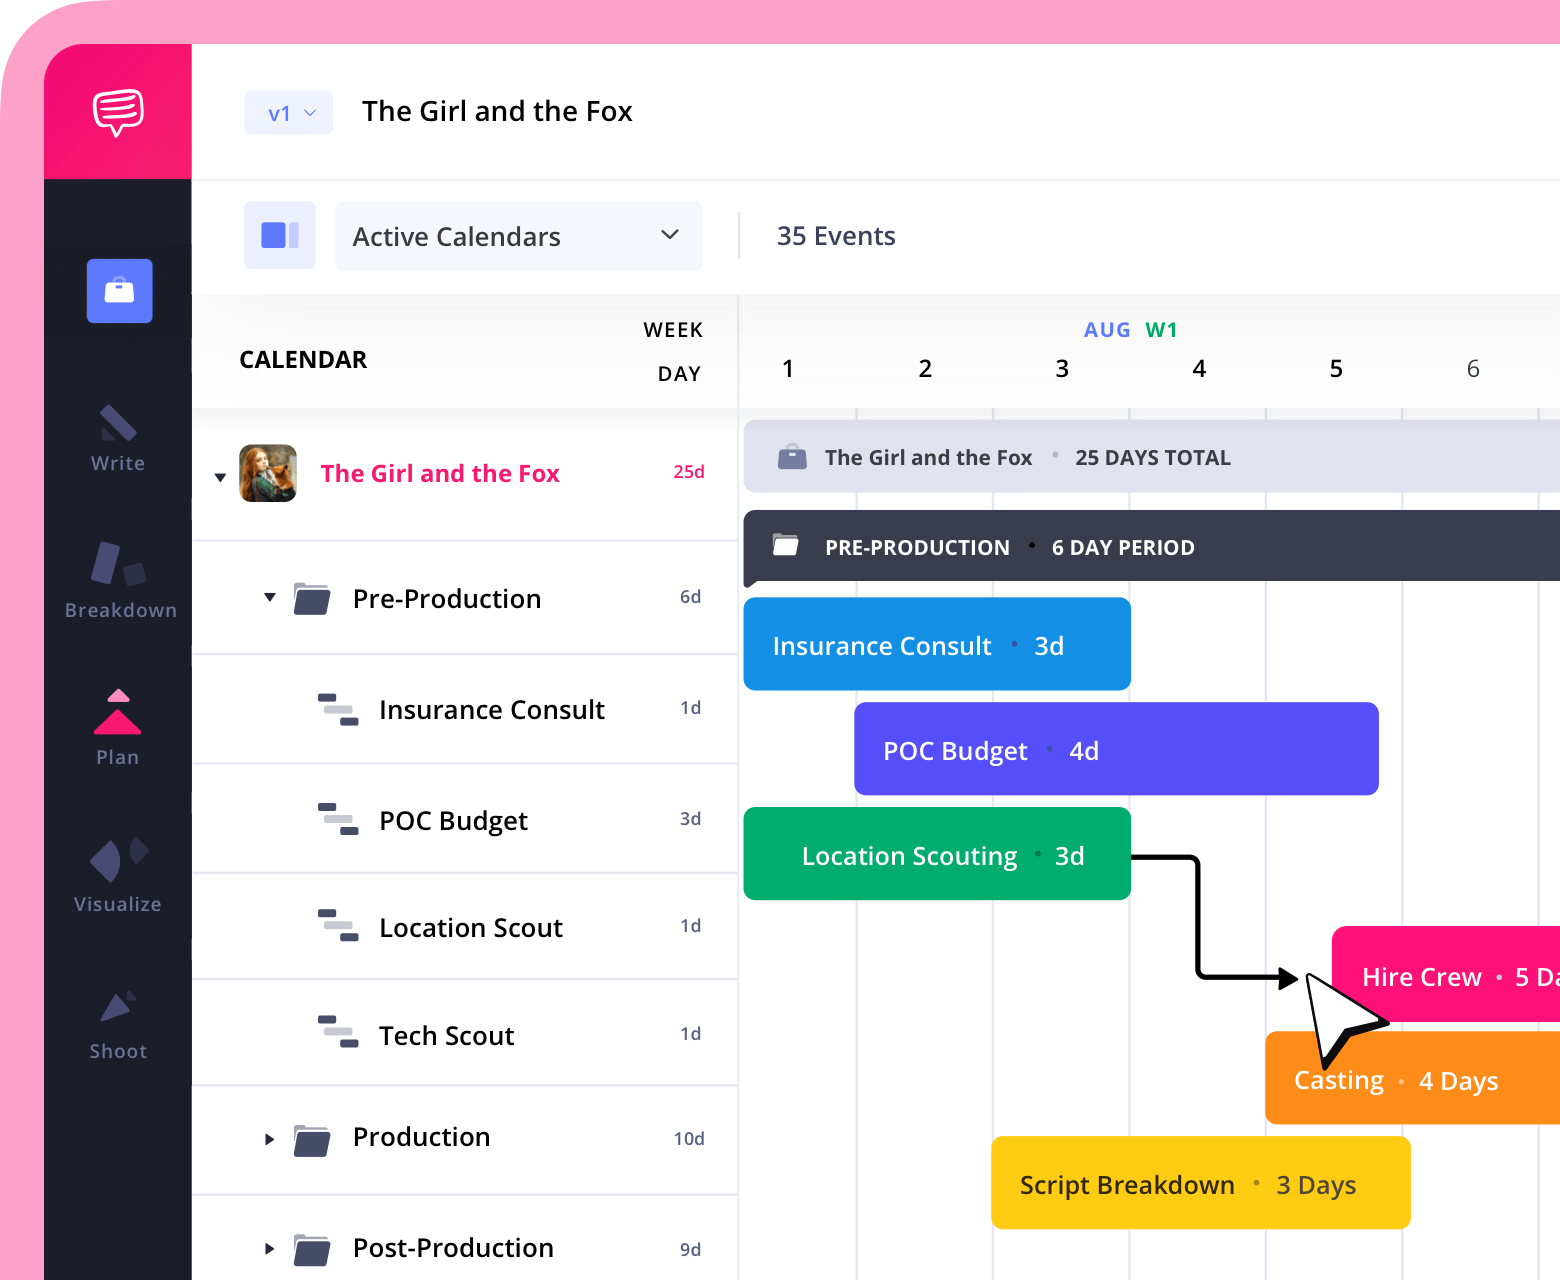Select the Tech Scout calendar row

[447, 1036]
